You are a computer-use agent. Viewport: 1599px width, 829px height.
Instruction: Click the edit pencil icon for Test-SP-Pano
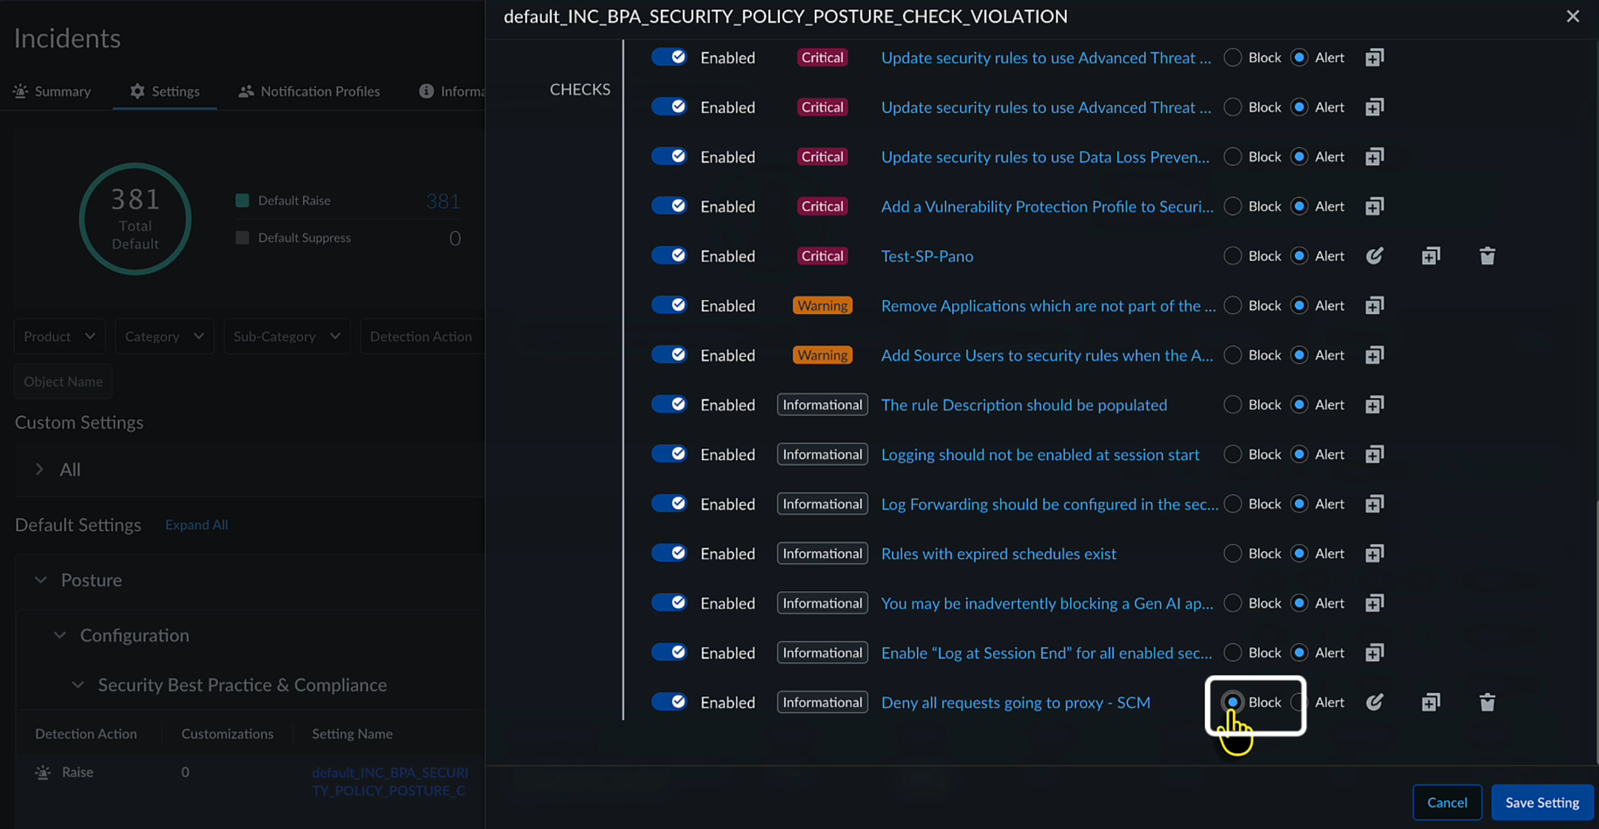pyautogui.click(x=1374, y=256)
